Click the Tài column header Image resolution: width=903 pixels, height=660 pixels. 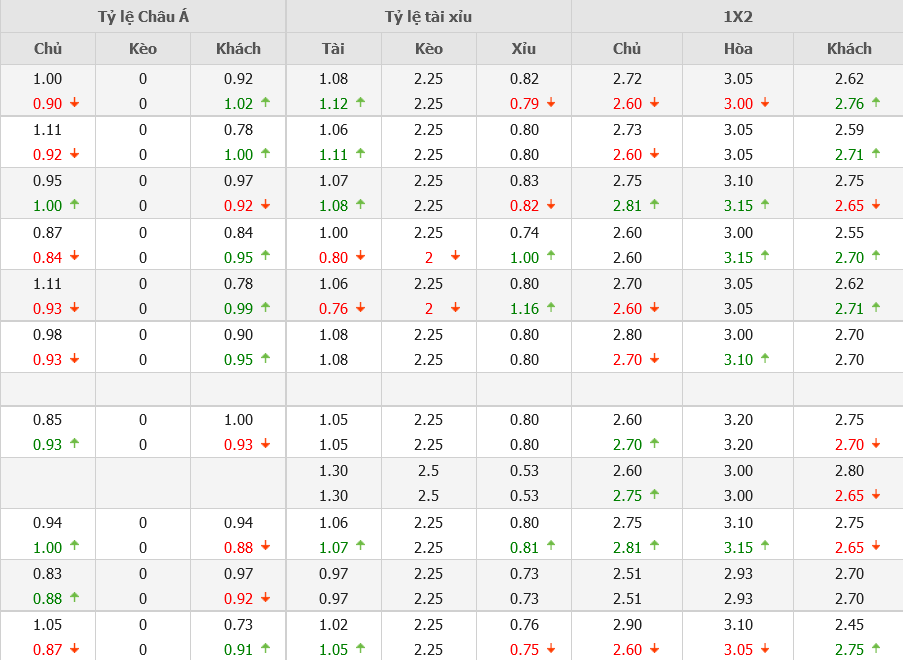click(x=333, y=48)
